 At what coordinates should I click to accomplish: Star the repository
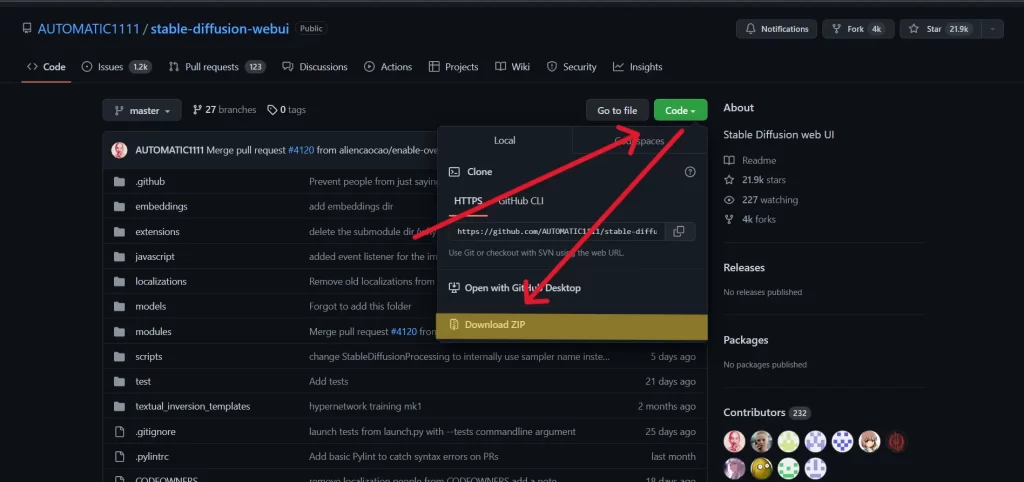940,29
